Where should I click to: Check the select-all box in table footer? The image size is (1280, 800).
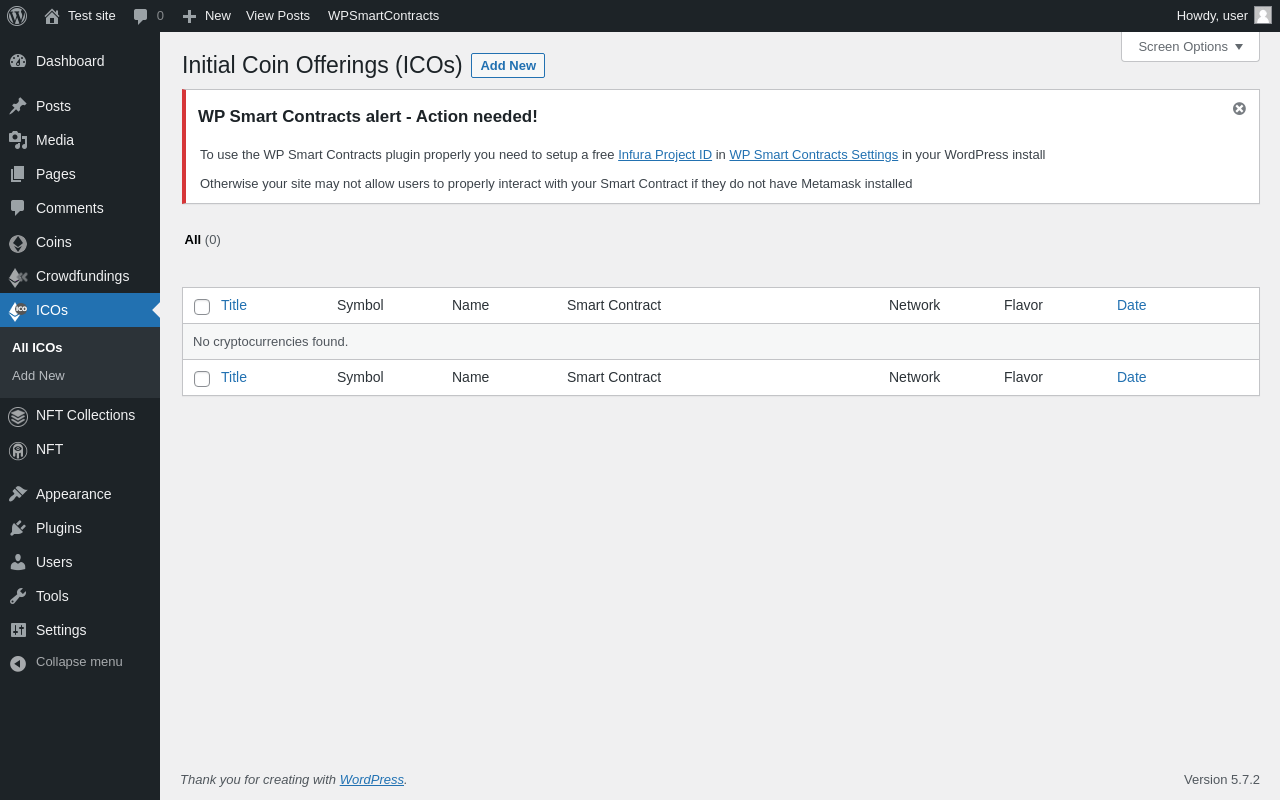pos(202,379)
